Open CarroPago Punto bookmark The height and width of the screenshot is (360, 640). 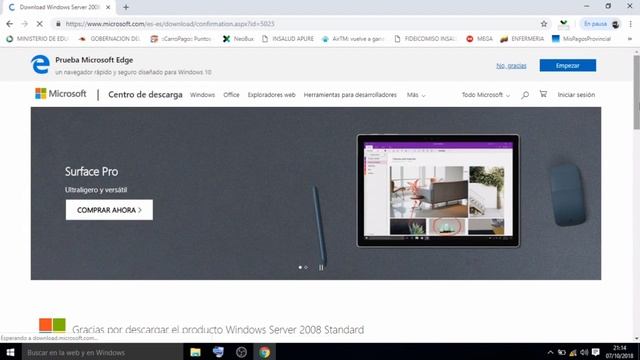click(x=181, y=39)
